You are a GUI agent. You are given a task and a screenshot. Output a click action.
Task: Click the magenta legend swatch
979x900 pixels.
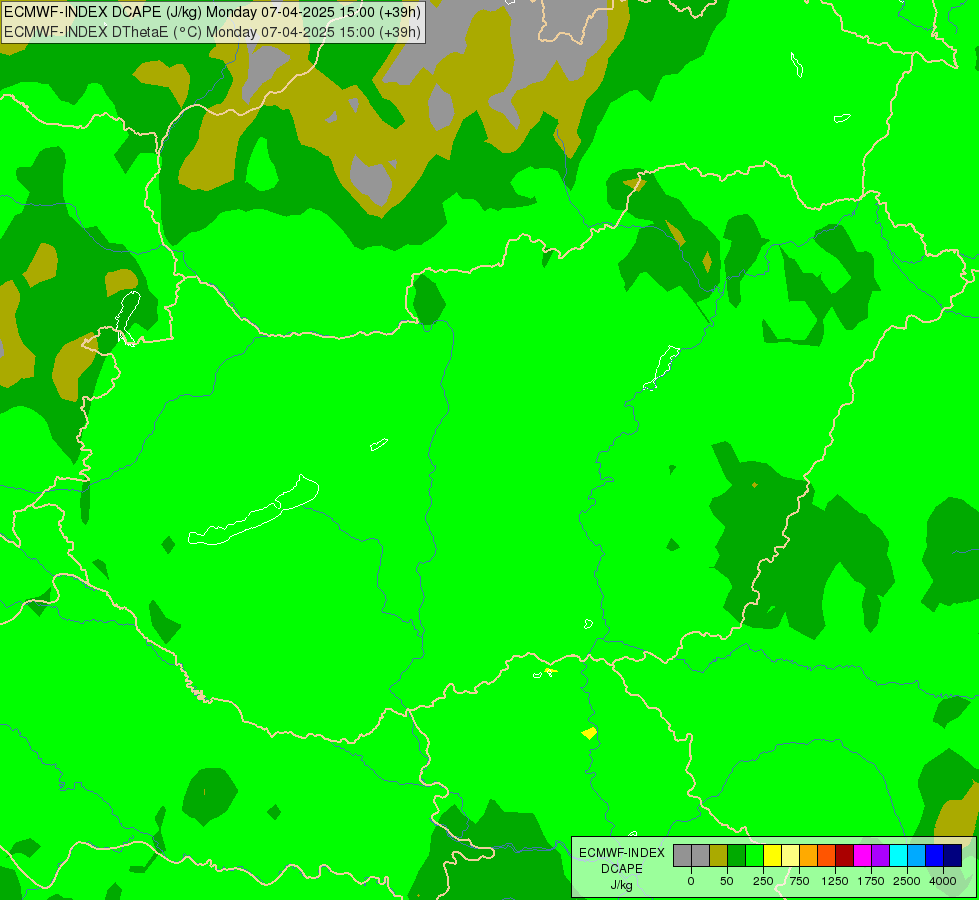click(863, 855)
